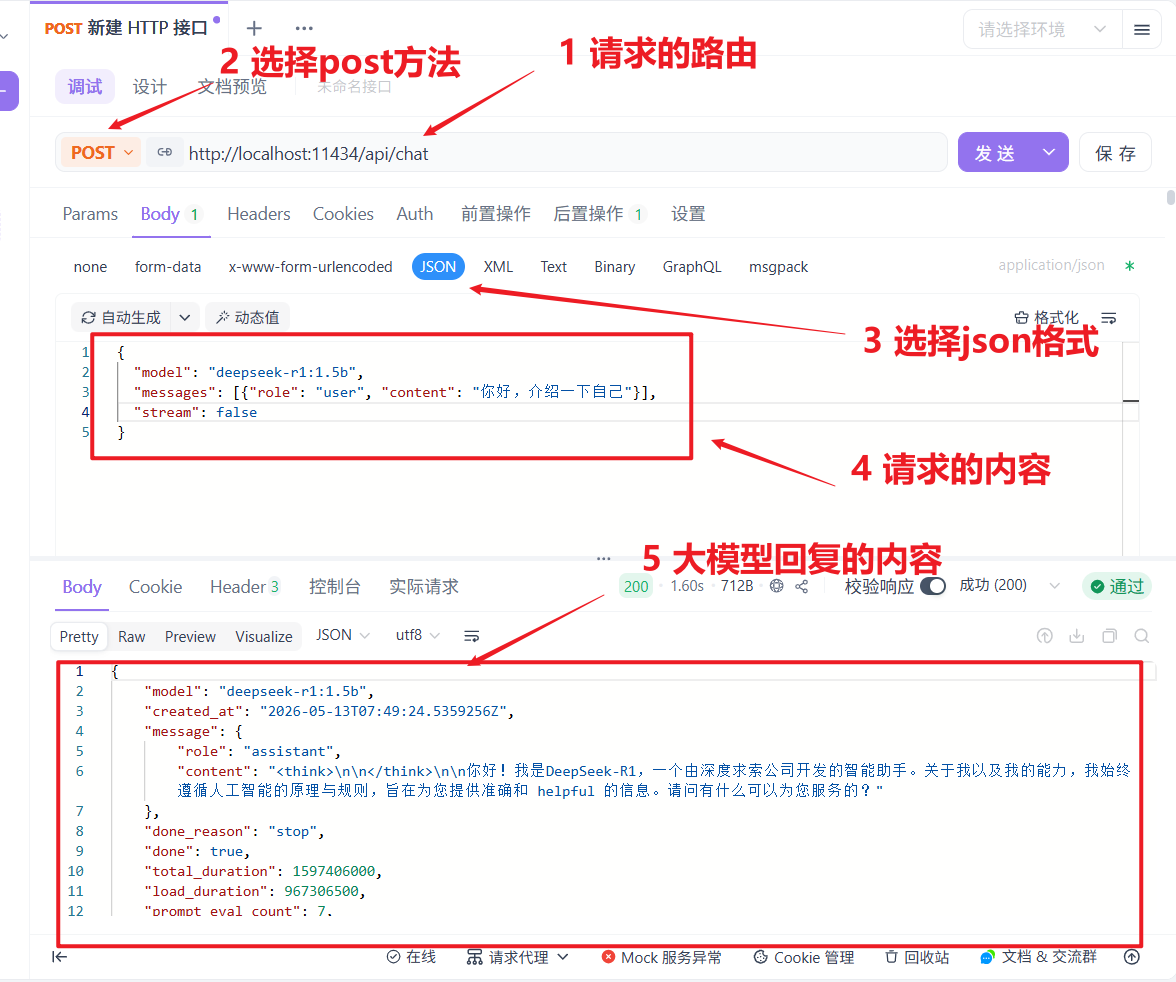
Task: Select the msgpack body type
Action: click(778, 267)
